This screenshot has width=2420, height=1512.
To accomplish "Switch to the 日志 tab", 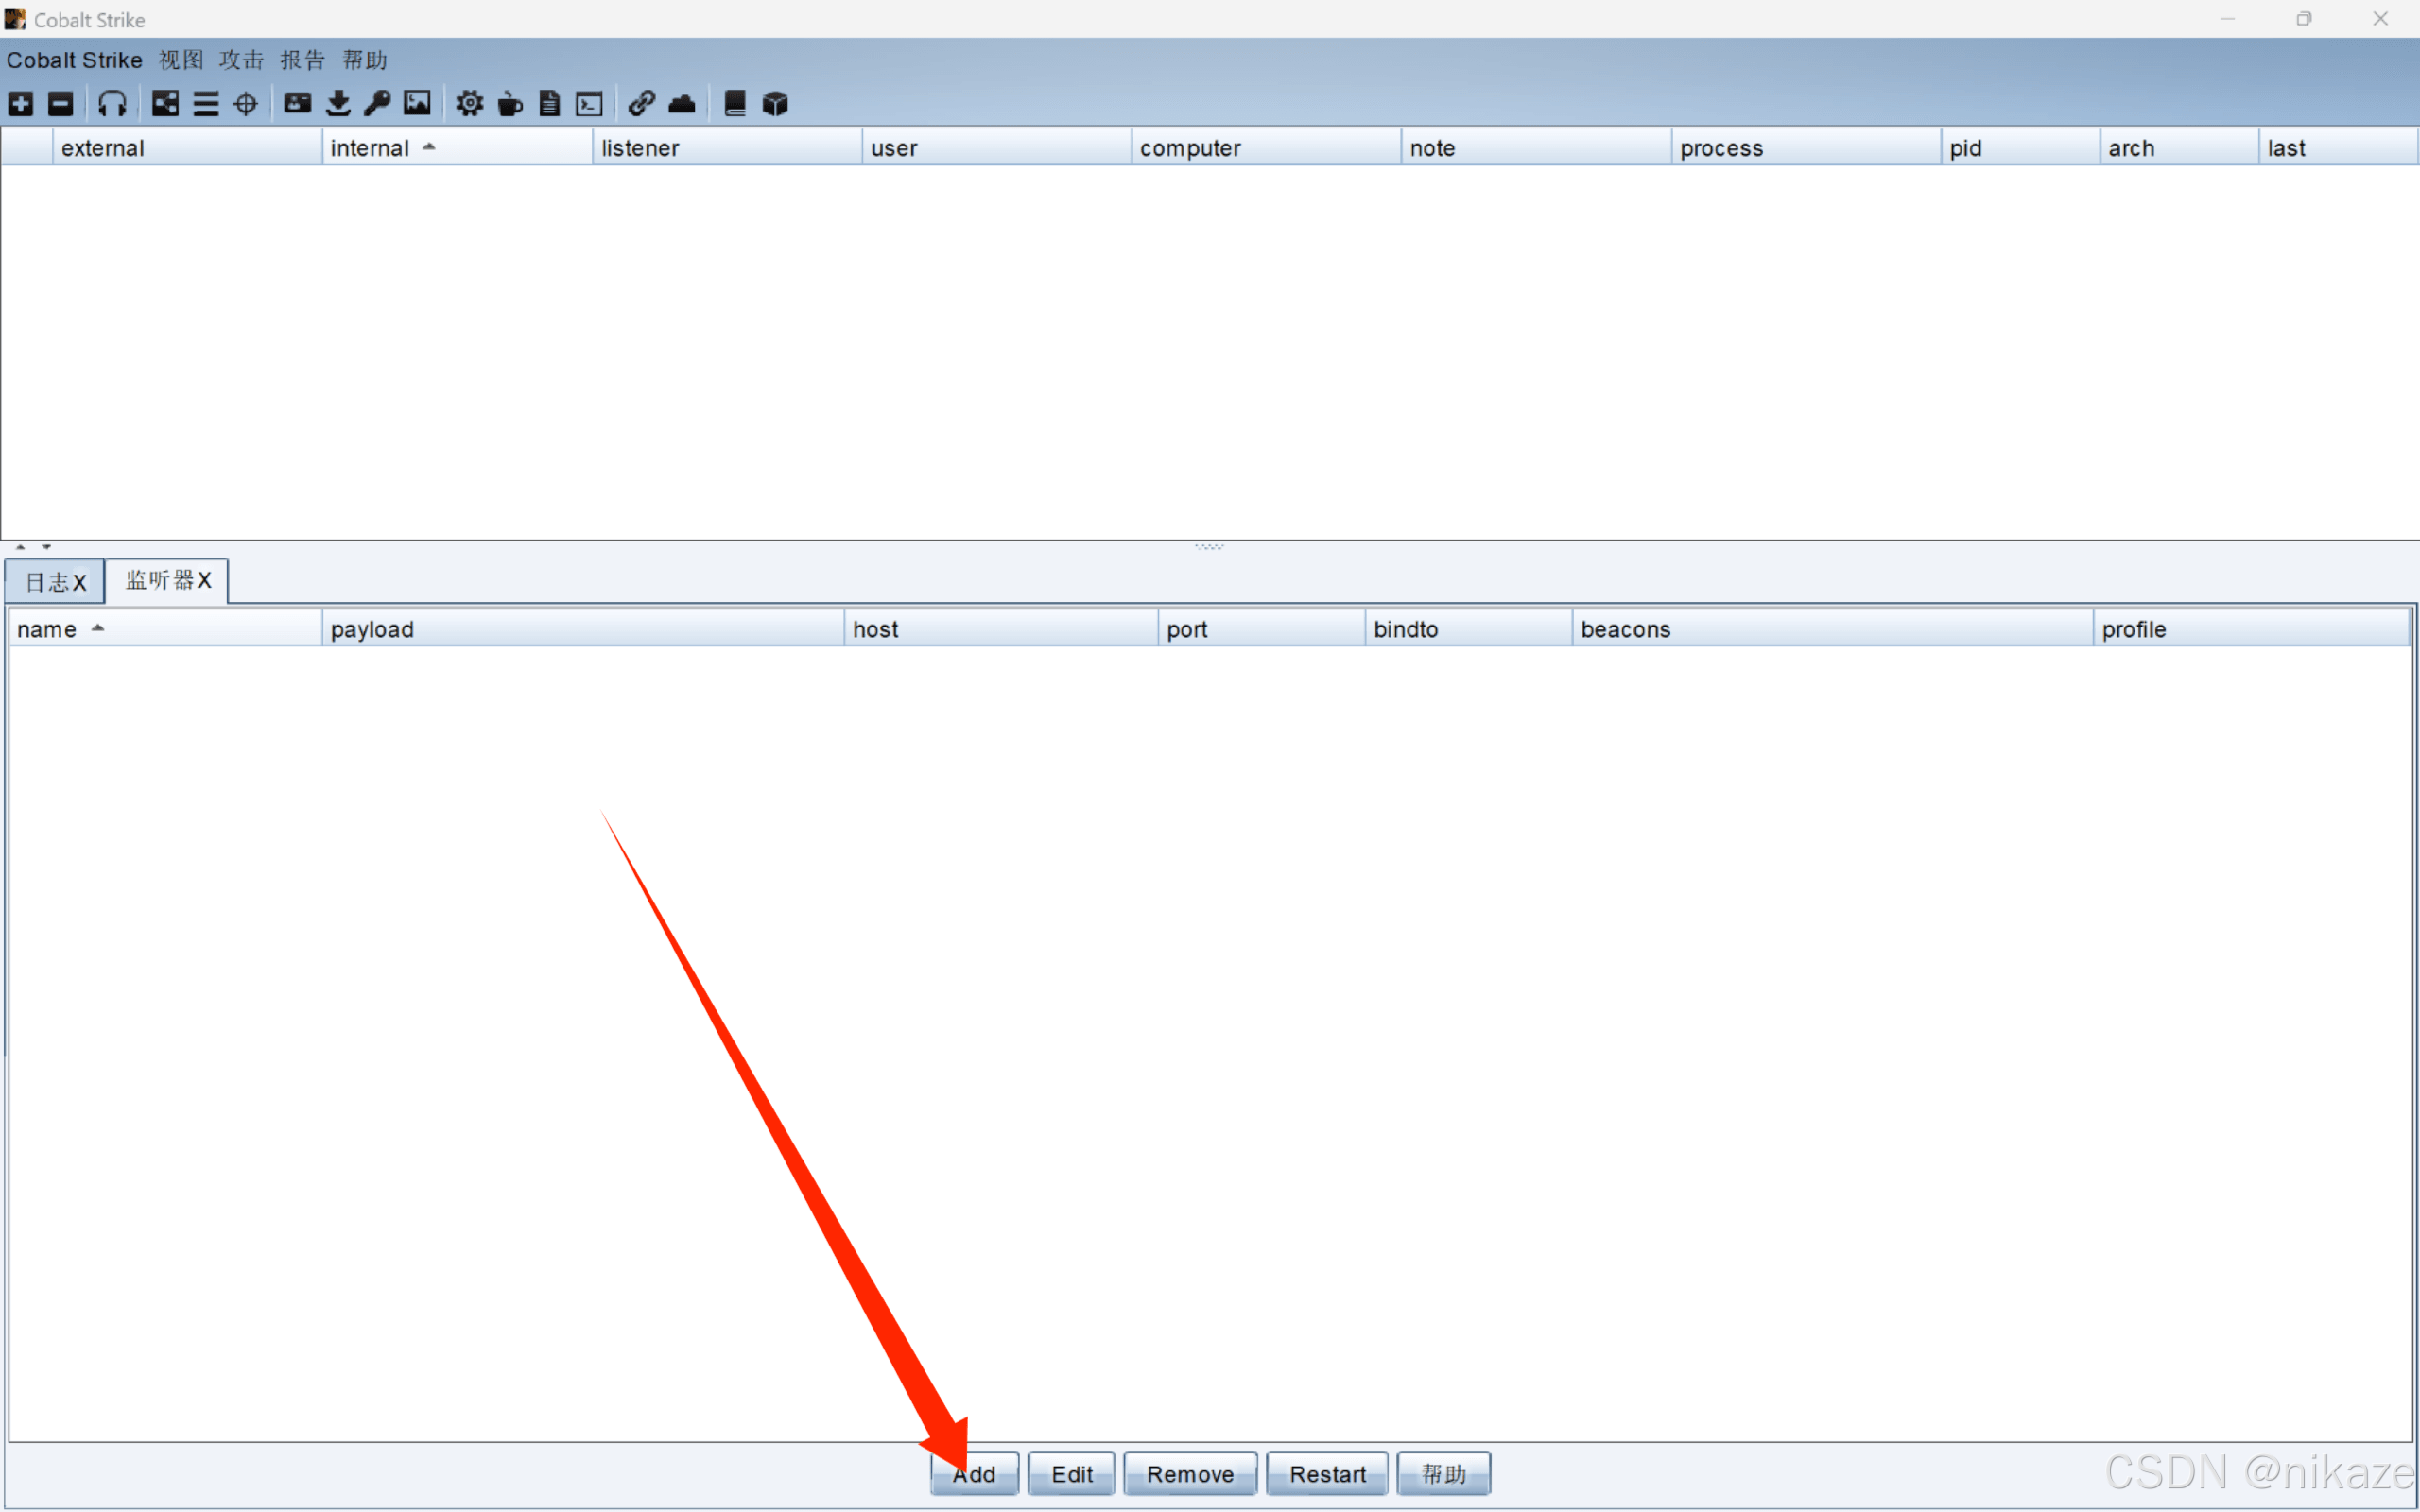I will [x=47, y=582].
